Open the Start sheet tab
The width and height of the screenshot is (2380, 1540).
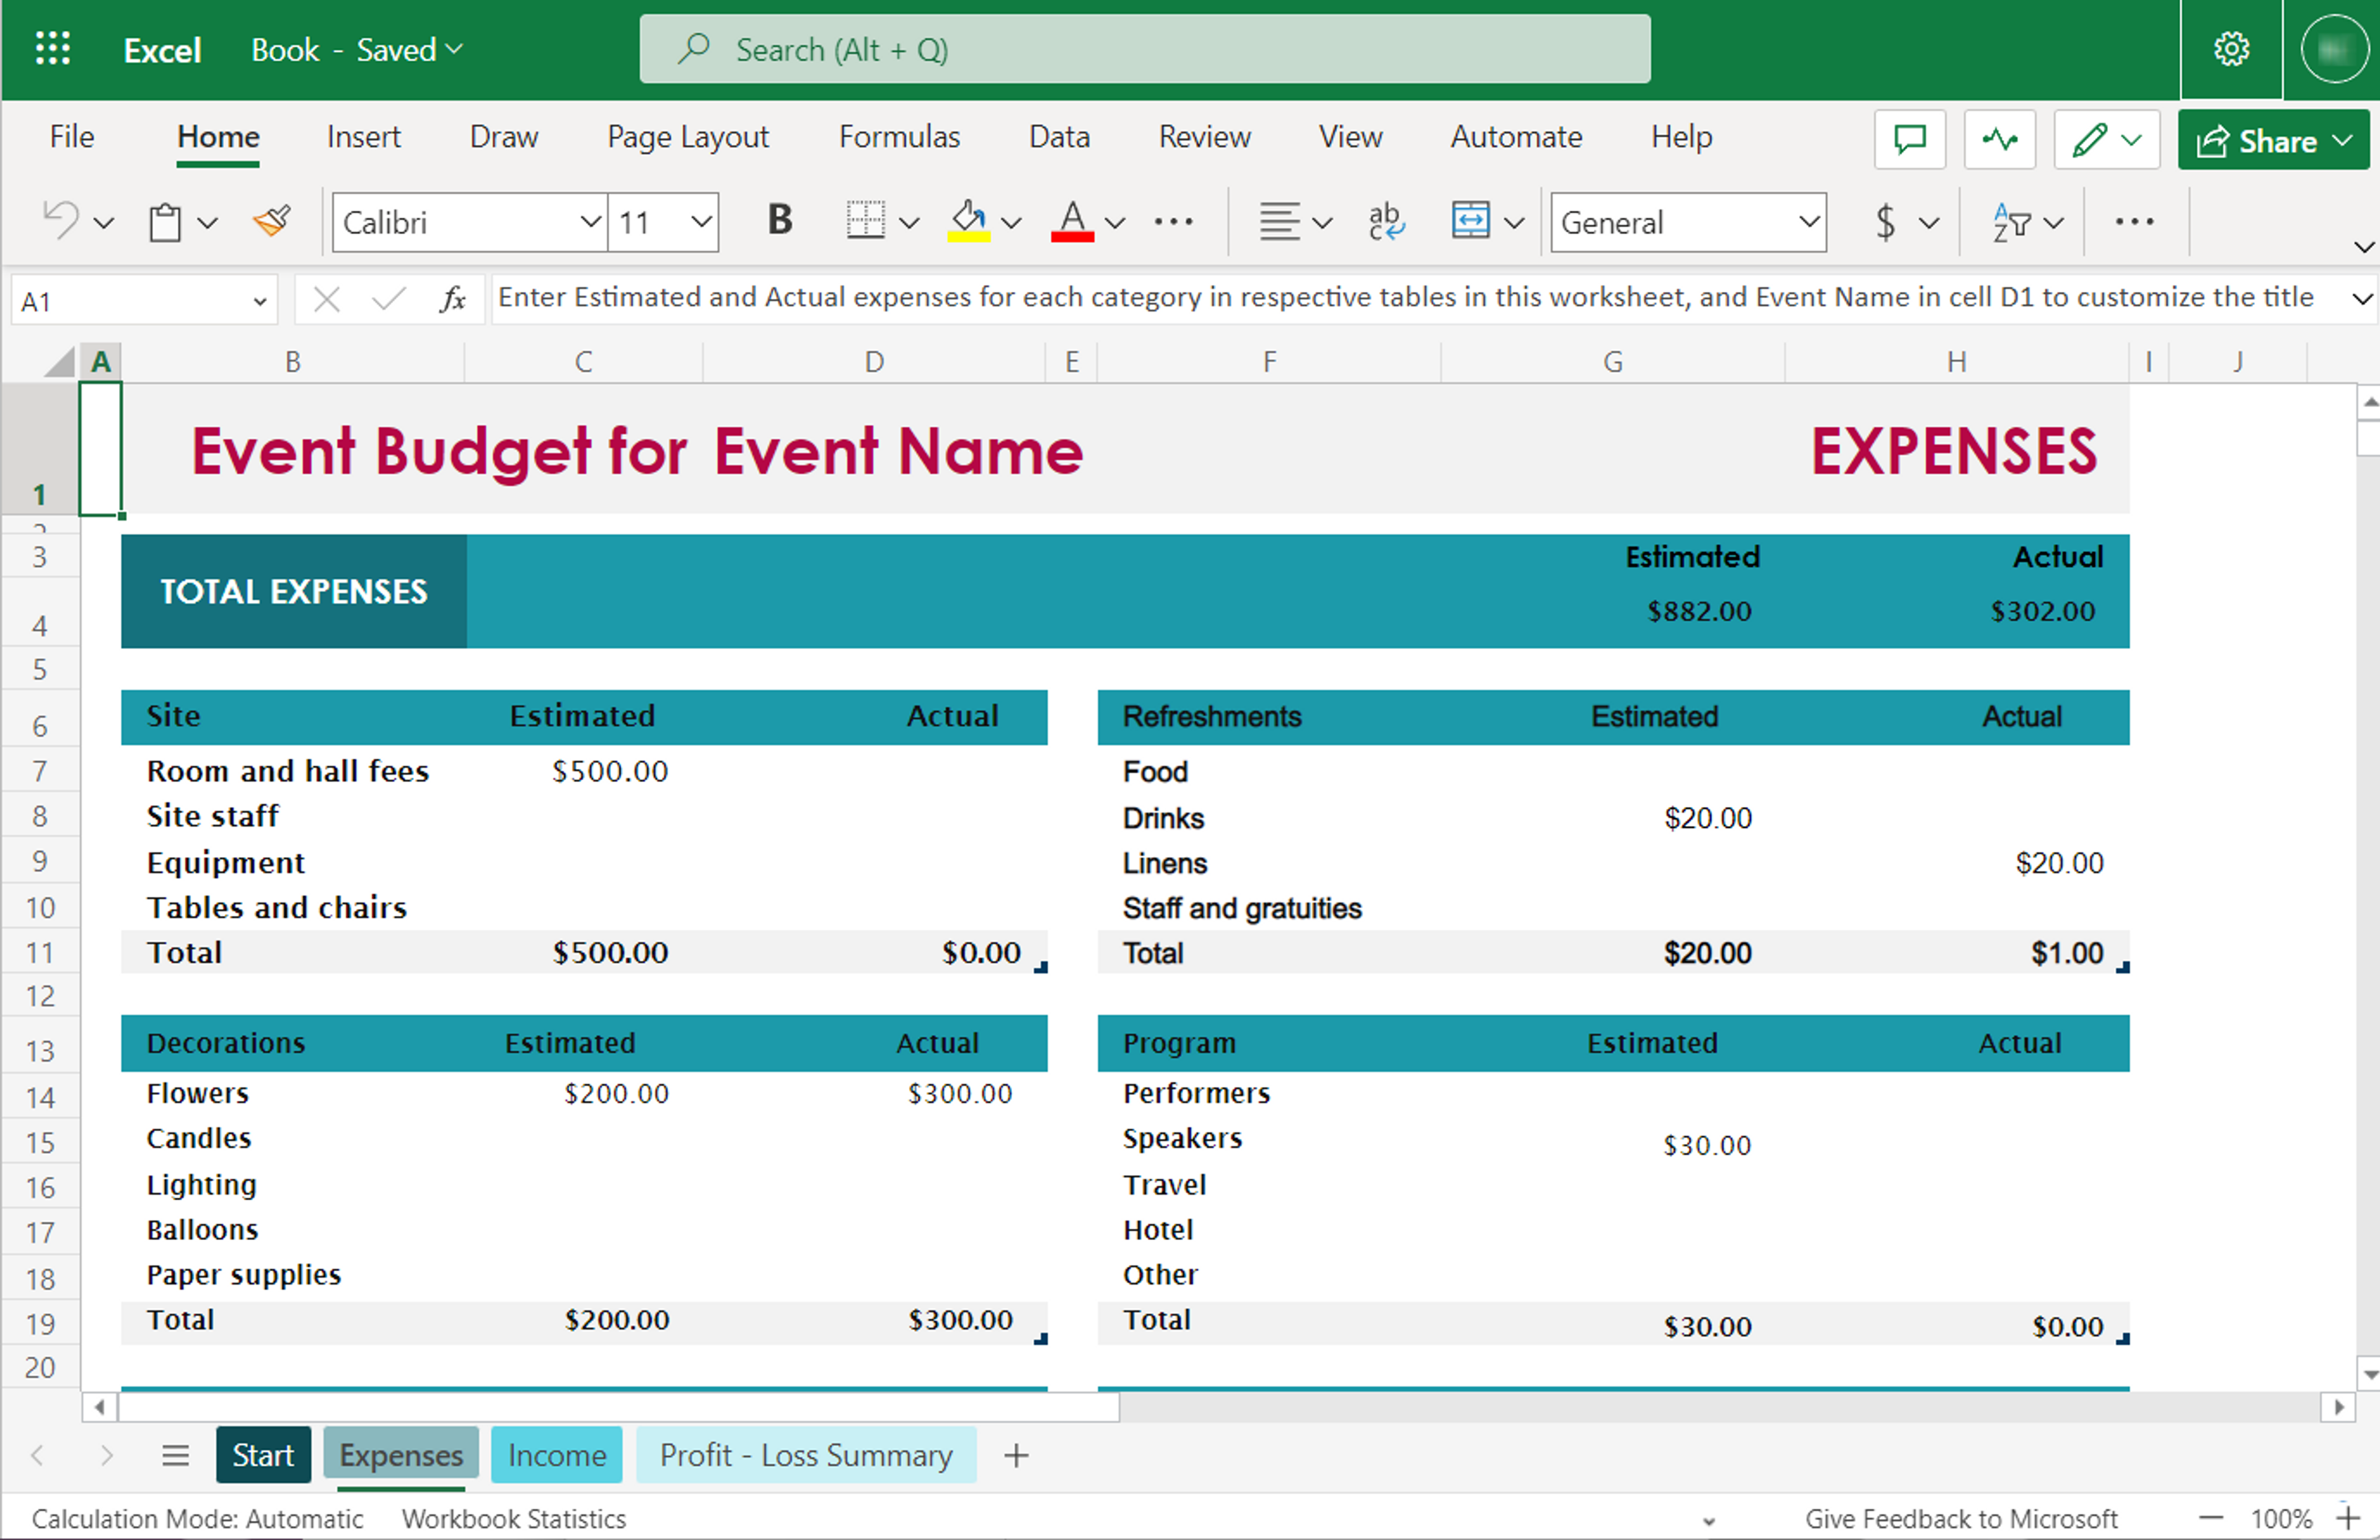pyautogui.click(x=263, y=1455)
